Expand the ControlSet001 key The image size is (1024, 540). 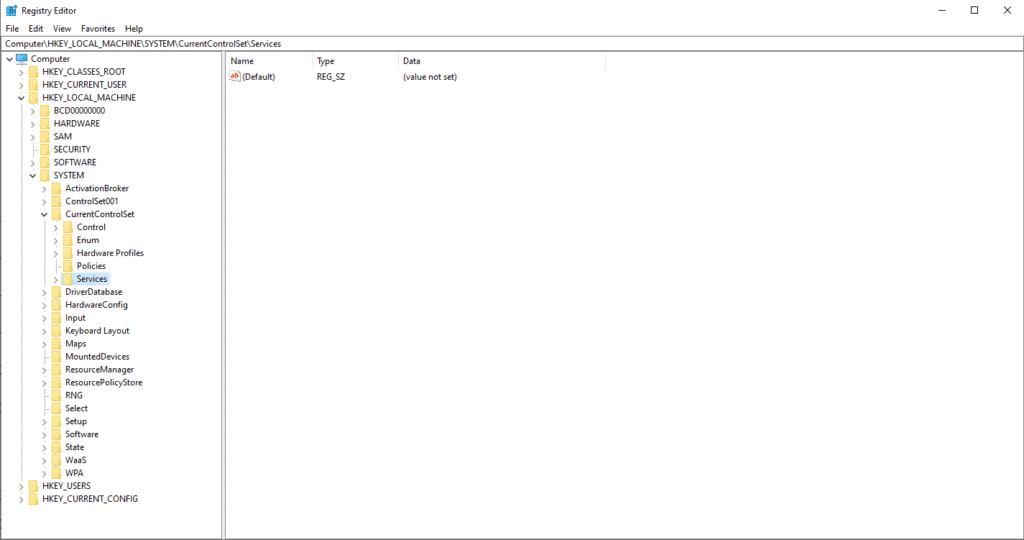click(44, 202)
